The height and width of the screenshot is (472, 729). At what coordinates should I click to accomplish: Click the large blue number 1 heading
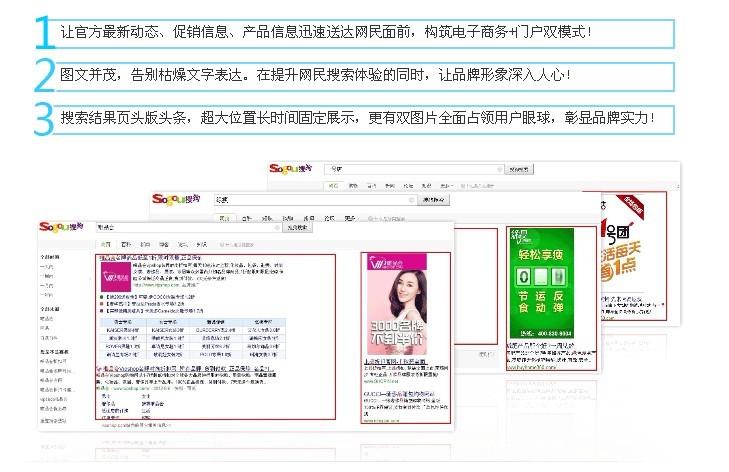point(42,32)
